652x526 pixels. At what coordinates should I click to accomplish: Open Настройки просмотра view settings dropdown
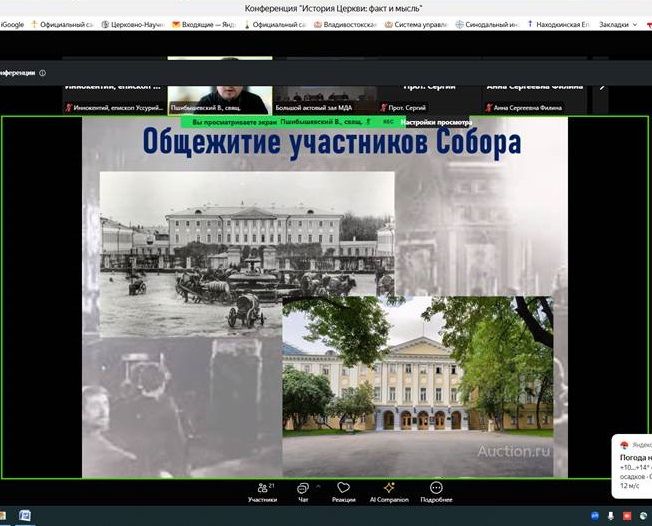click(x=438, y=122)
